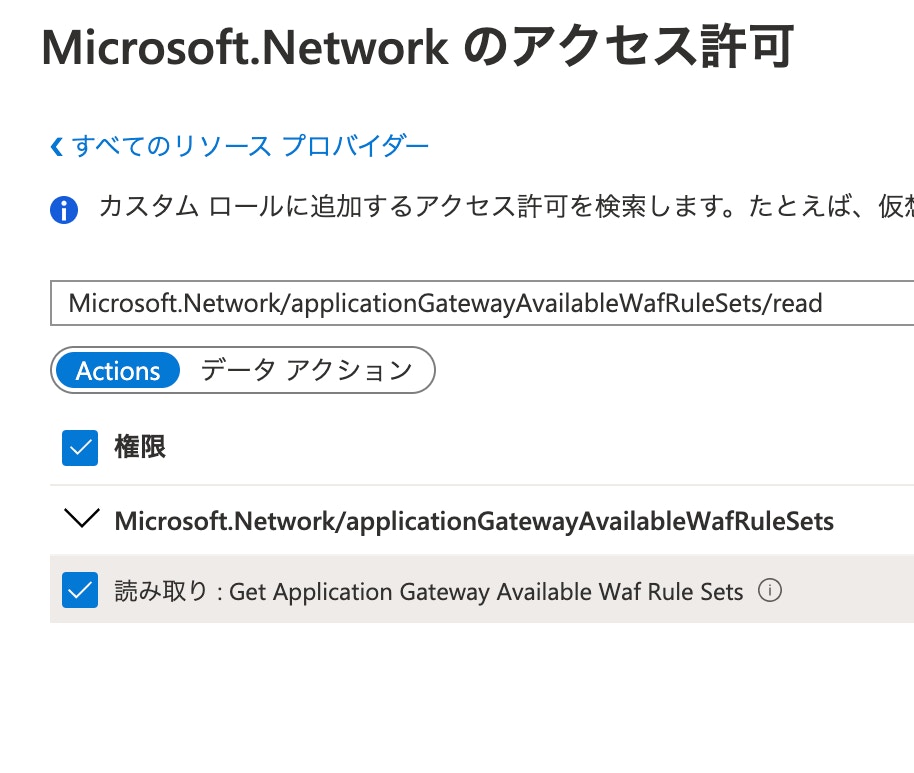Click the circled info icon after Waf Rule Sets
This screenshot has height=773, width=914.
[769, 591]
